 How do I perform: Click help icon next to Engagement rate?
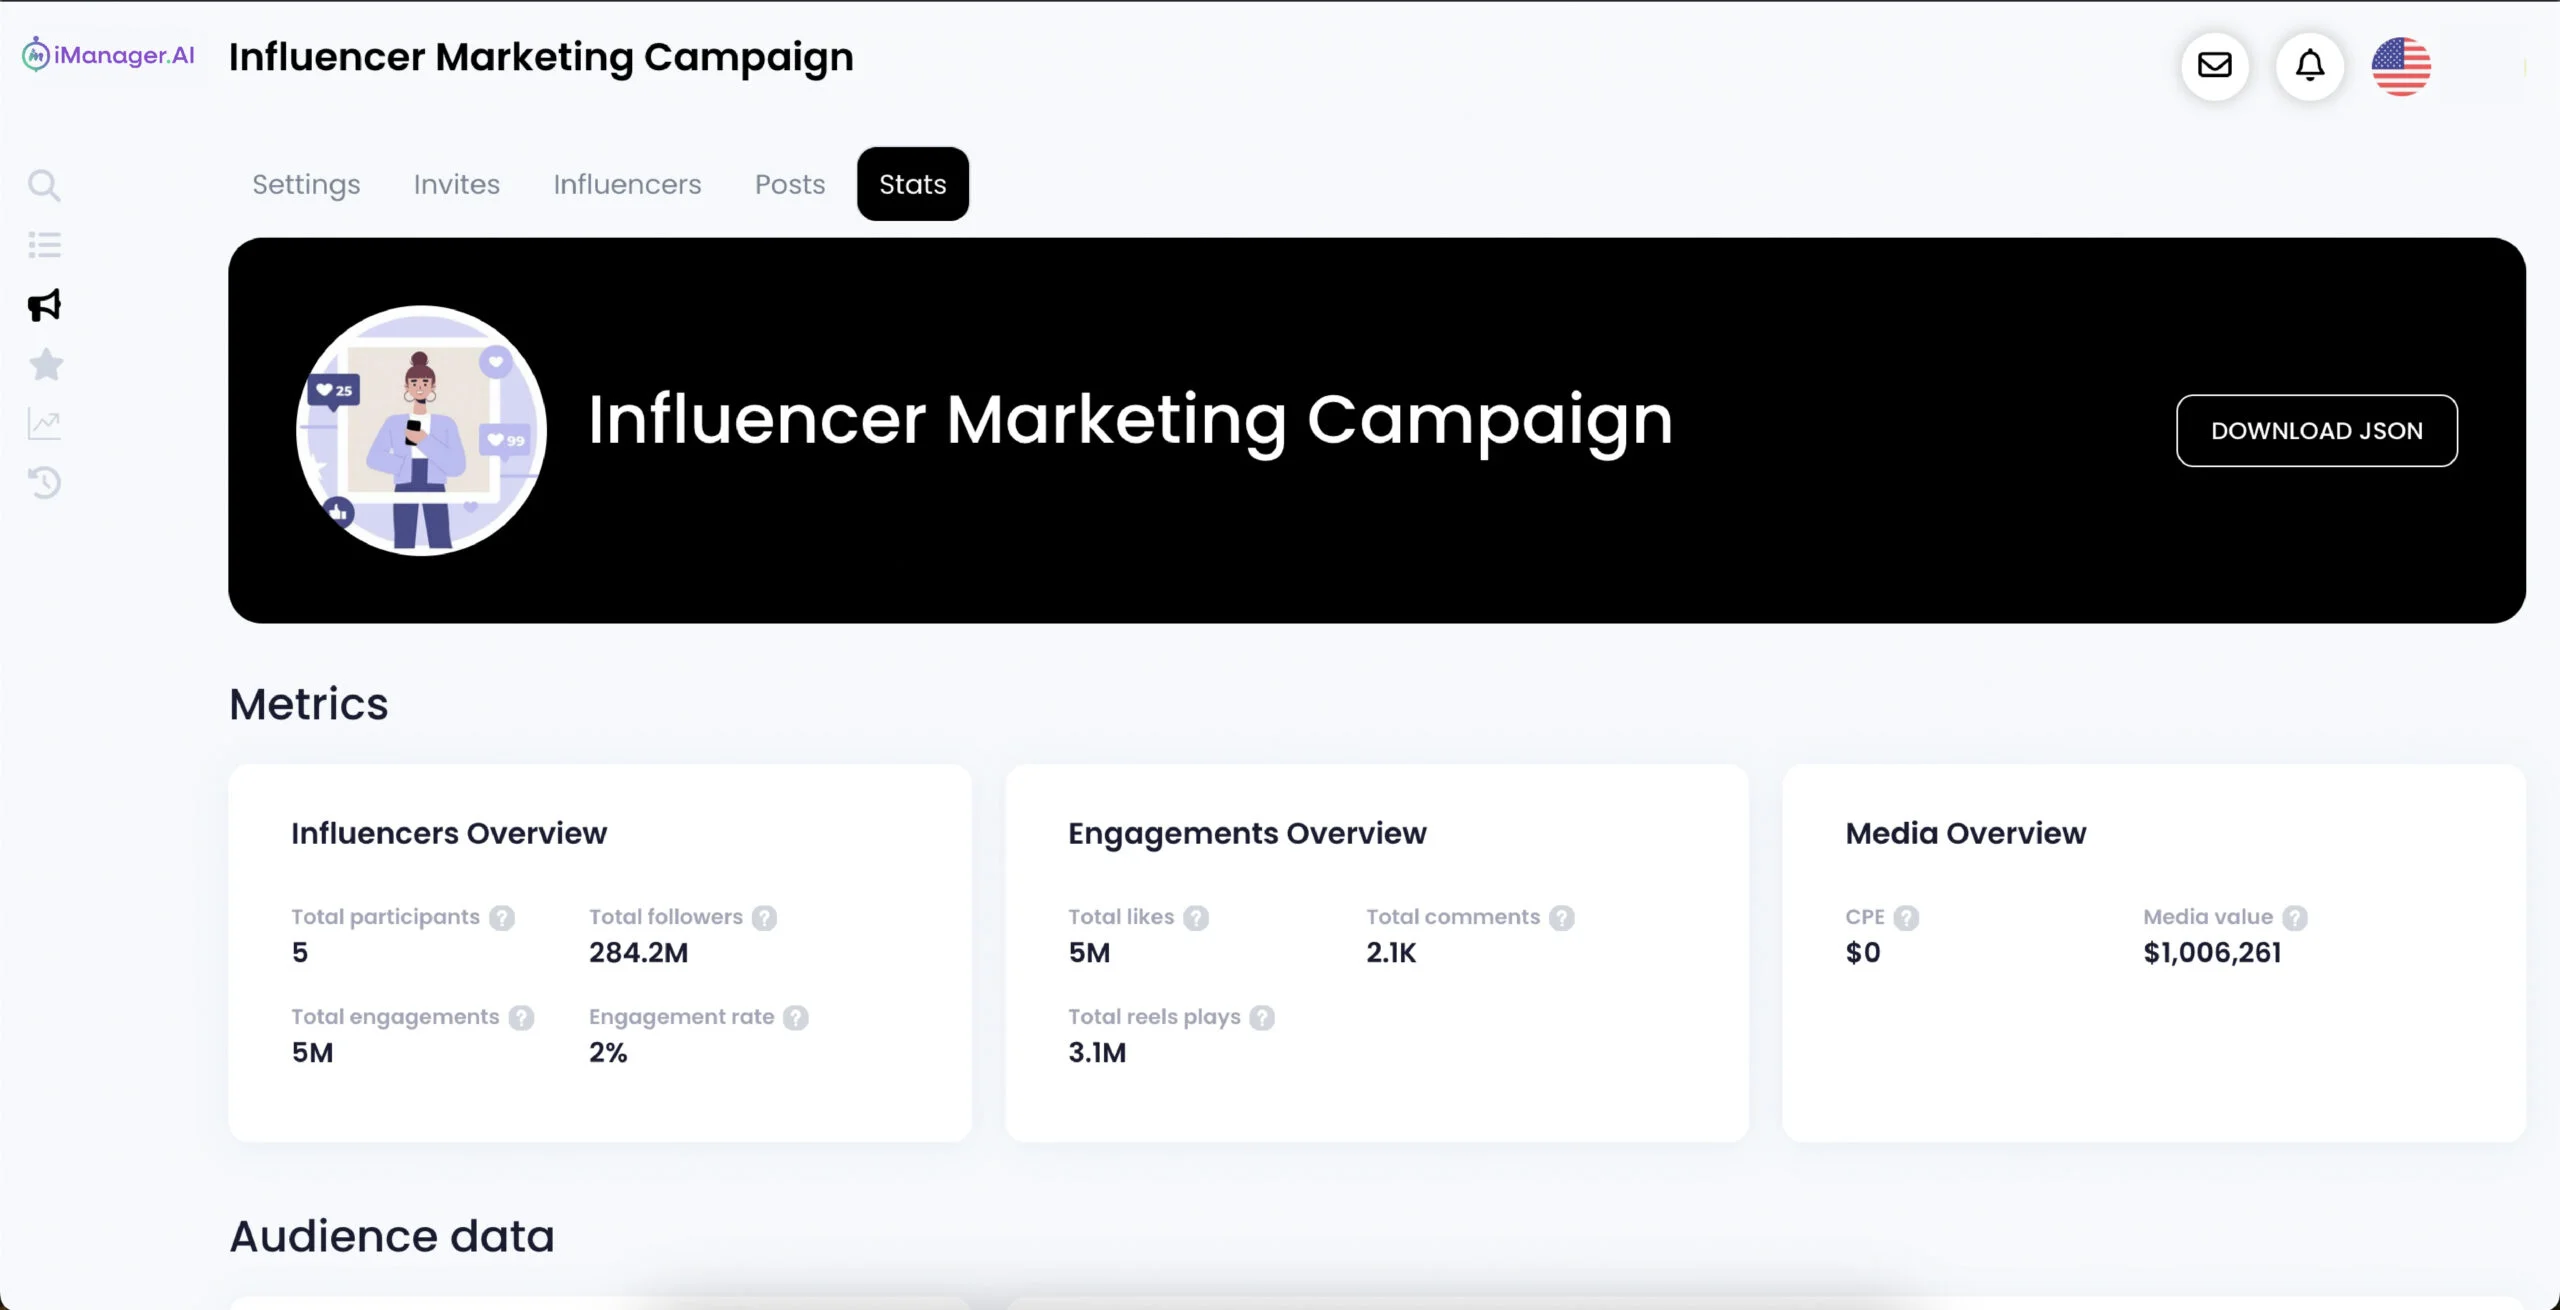(796, 1018)
